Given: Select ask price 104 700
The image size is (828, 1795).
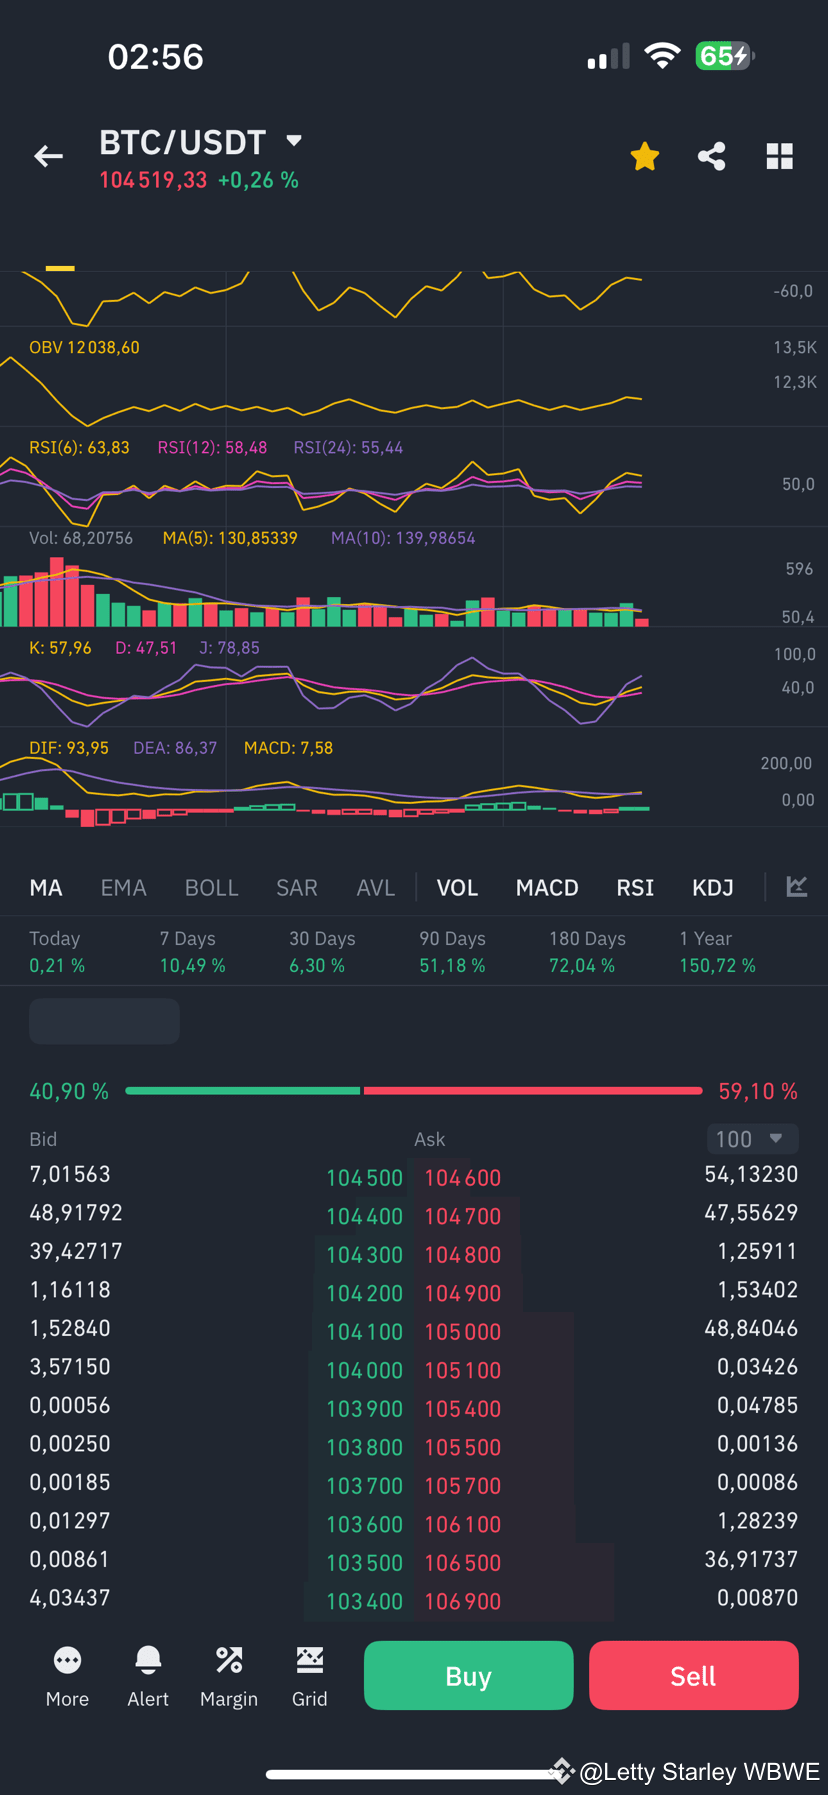Looking at the screenshot, I should click(463, 1216).
